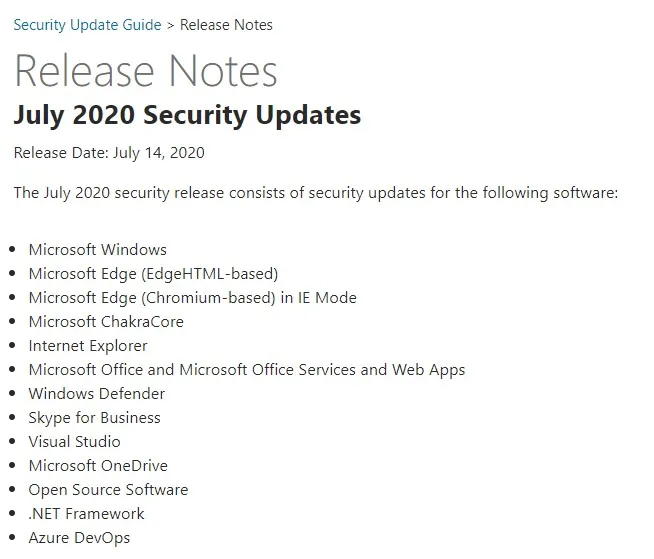Select Microsoft Edge (Chromium-based) in IE Mode item
Screen dimensions: 654x559
192,298
